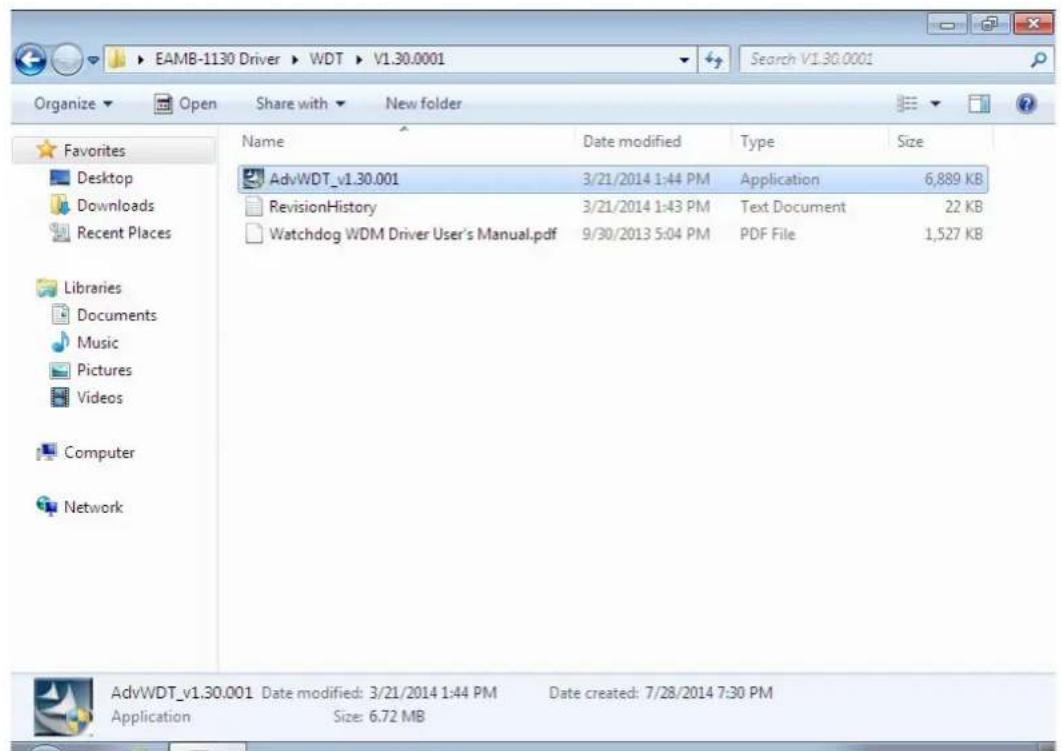The width and height of the screenshot is (1062, 751).
Task: Click the 9/30/2013 5:04 PM date cell
Action: pos(646,234)
